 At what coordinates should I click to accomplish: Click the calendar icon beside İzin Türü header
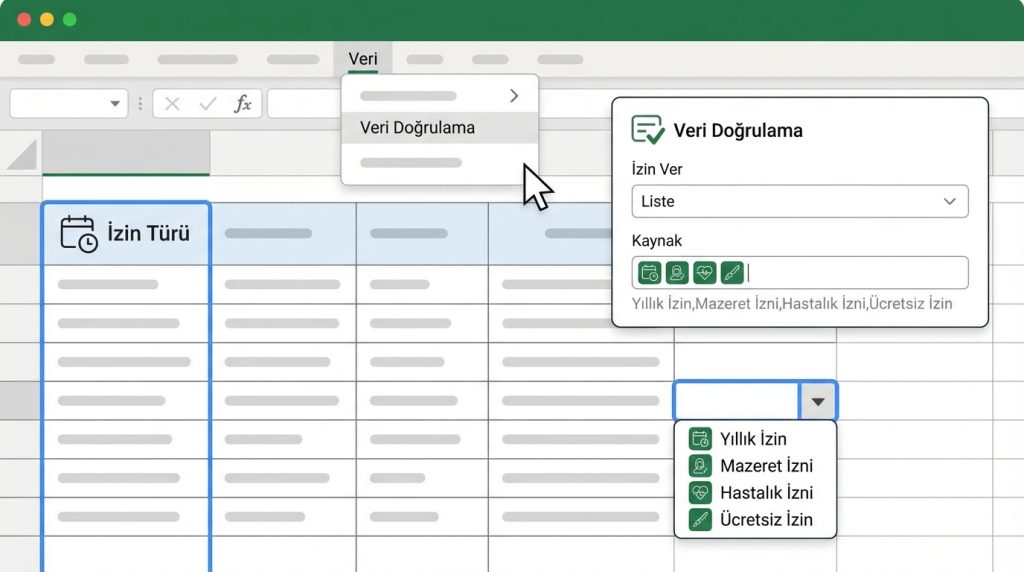[x=79, y=234]
